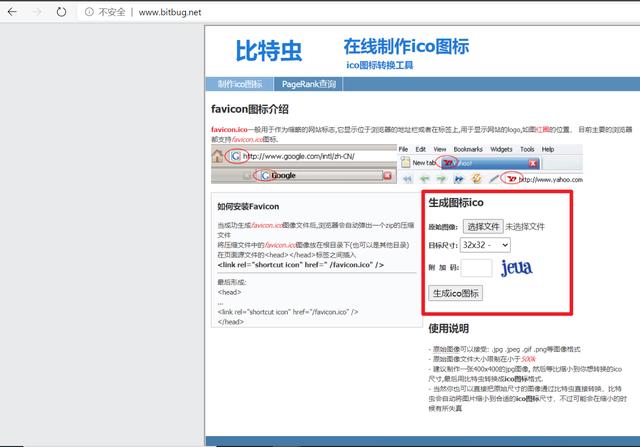Click the browser back arrow
The width and height of the screenshot is (640, 447).
click(12, 12)
